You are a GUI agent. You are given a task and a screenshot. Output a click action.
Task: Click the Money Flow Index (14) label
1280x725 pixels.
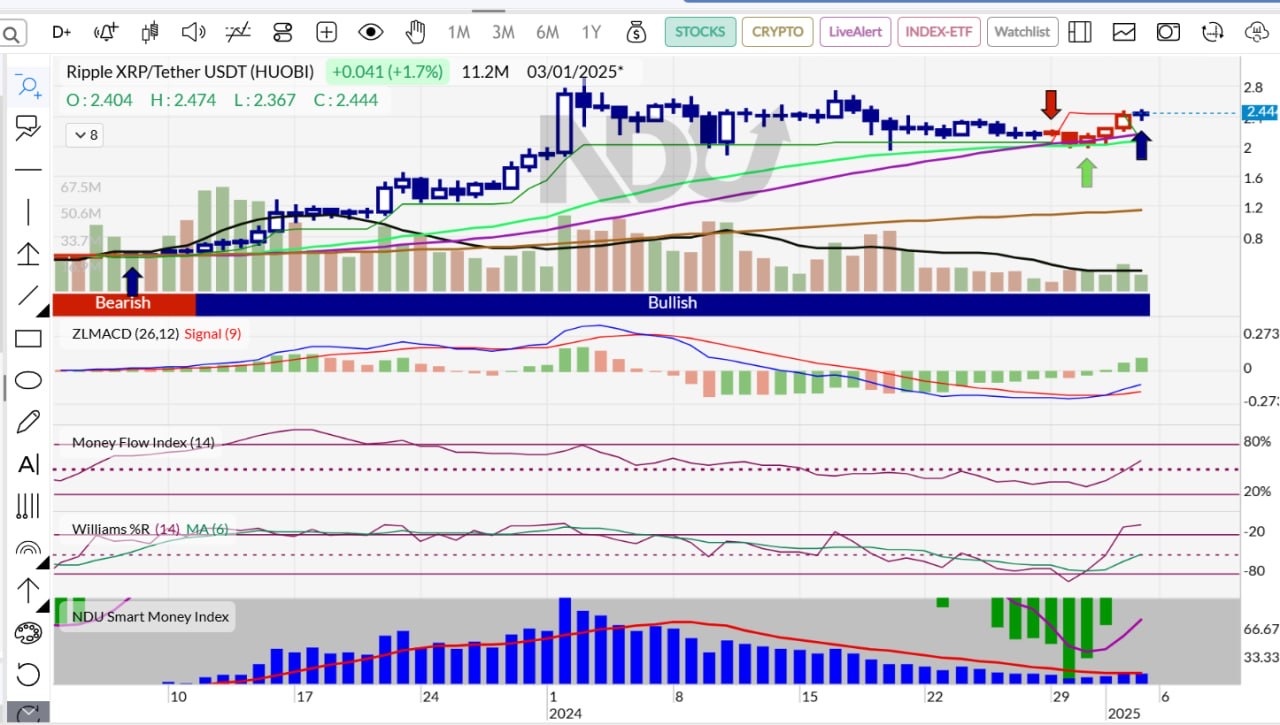point(143,442)
